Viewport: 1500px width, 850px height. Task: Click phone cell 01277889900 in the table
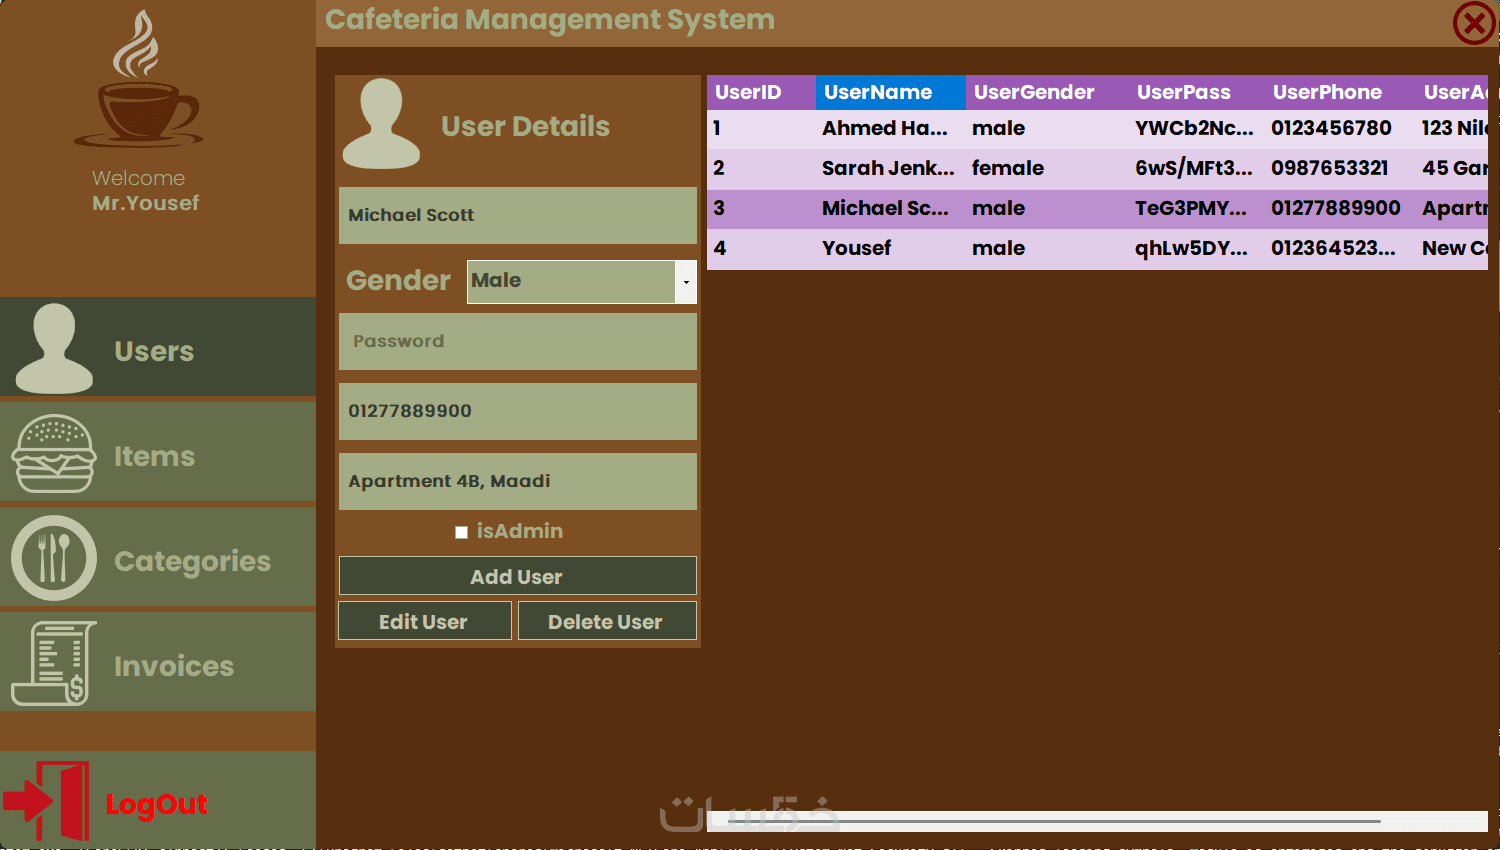pos(1340,208)
